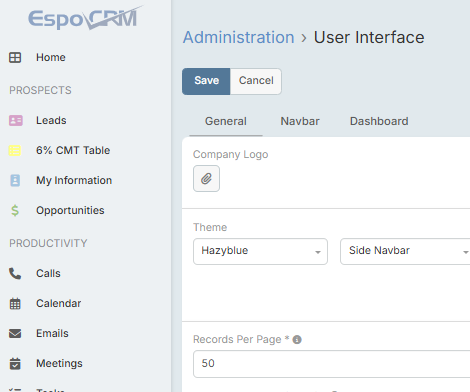Open the Home sidebar link
470x392 pixels.
point(51,57)
